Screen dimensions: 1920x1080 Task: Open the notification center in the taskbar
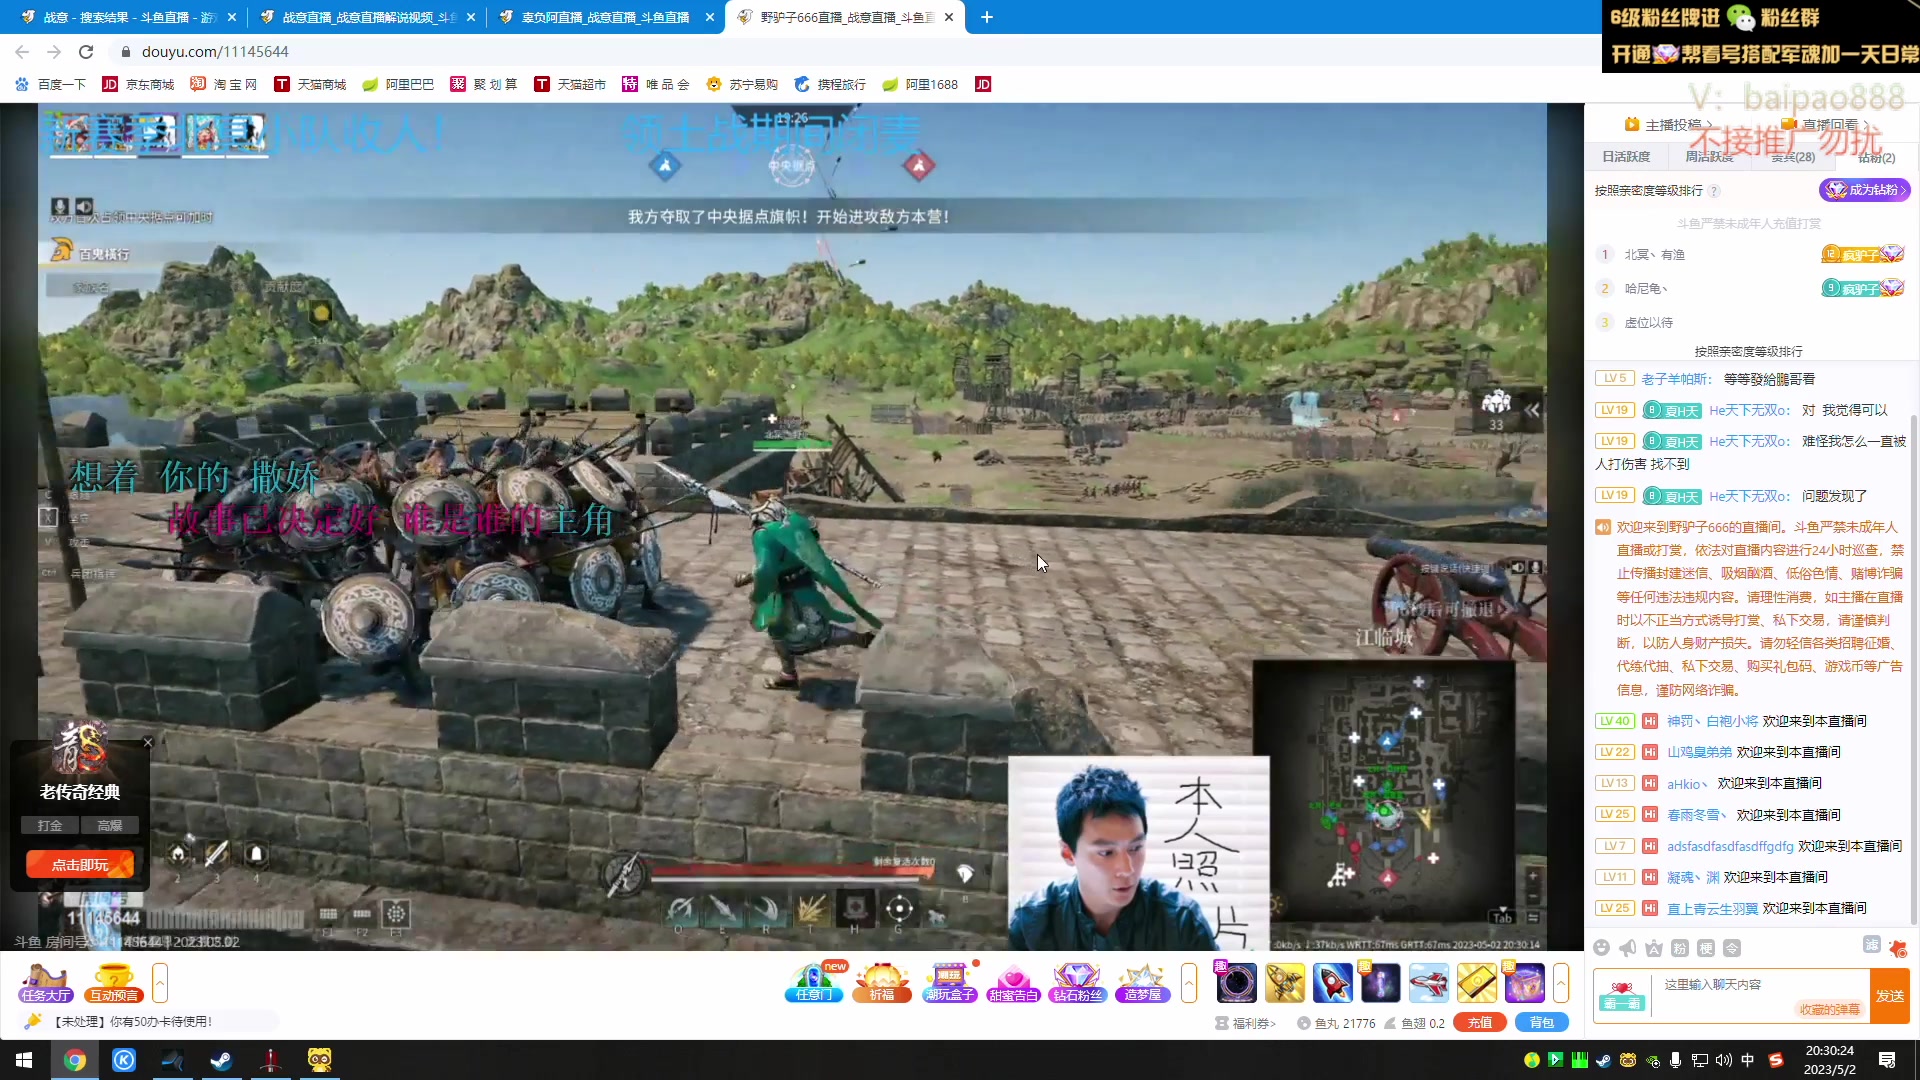coord(1887,1060)
